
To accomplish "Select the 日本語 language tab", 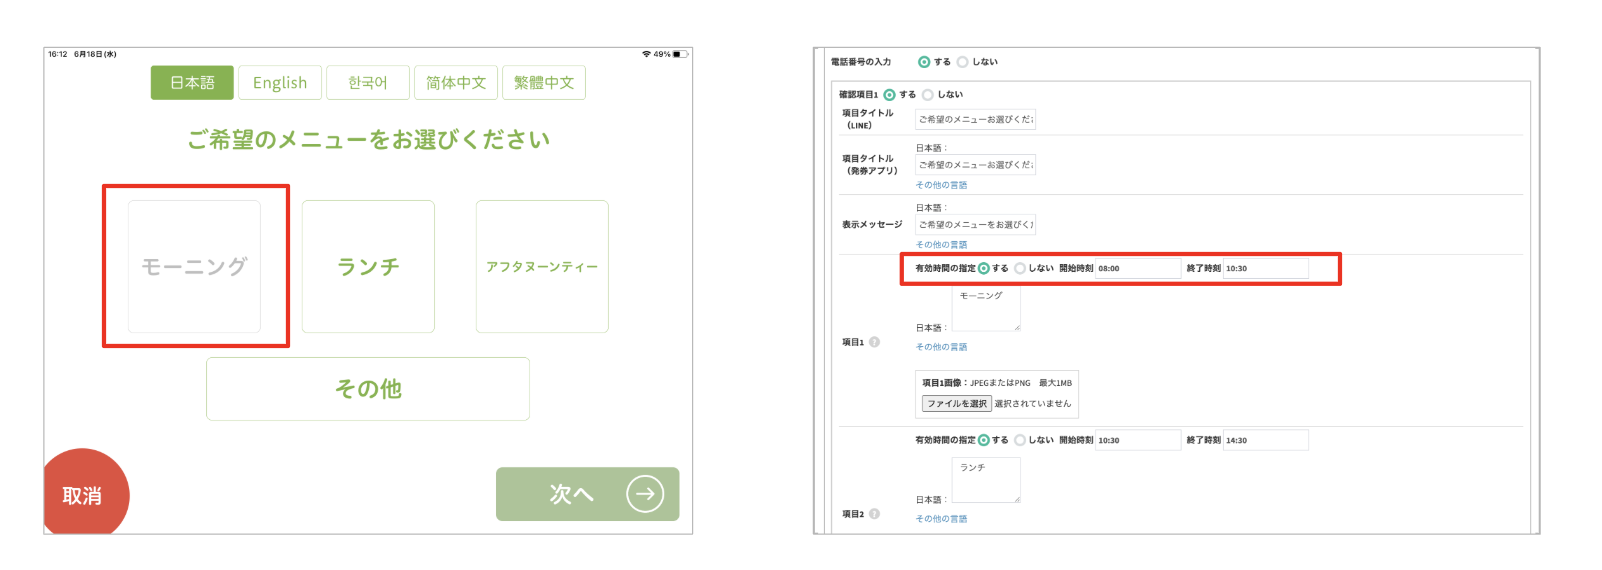I will 192,83.
